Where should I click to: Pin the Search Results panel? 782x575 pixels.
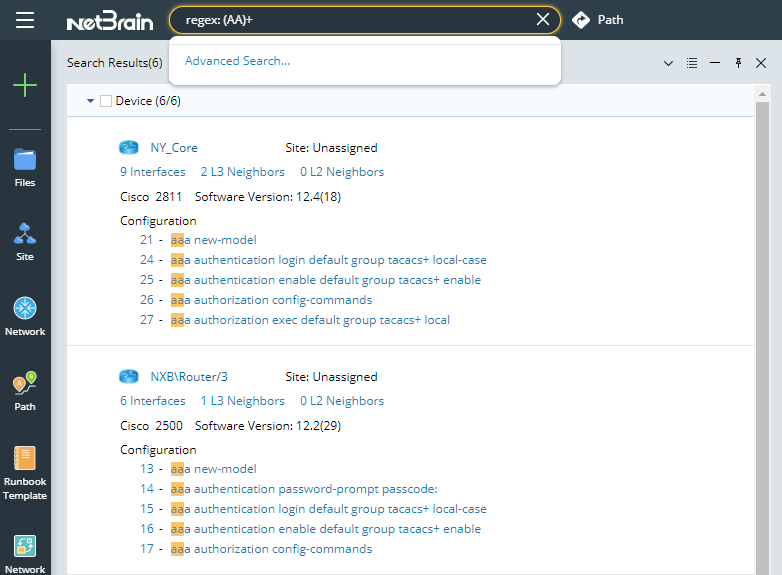738,63
